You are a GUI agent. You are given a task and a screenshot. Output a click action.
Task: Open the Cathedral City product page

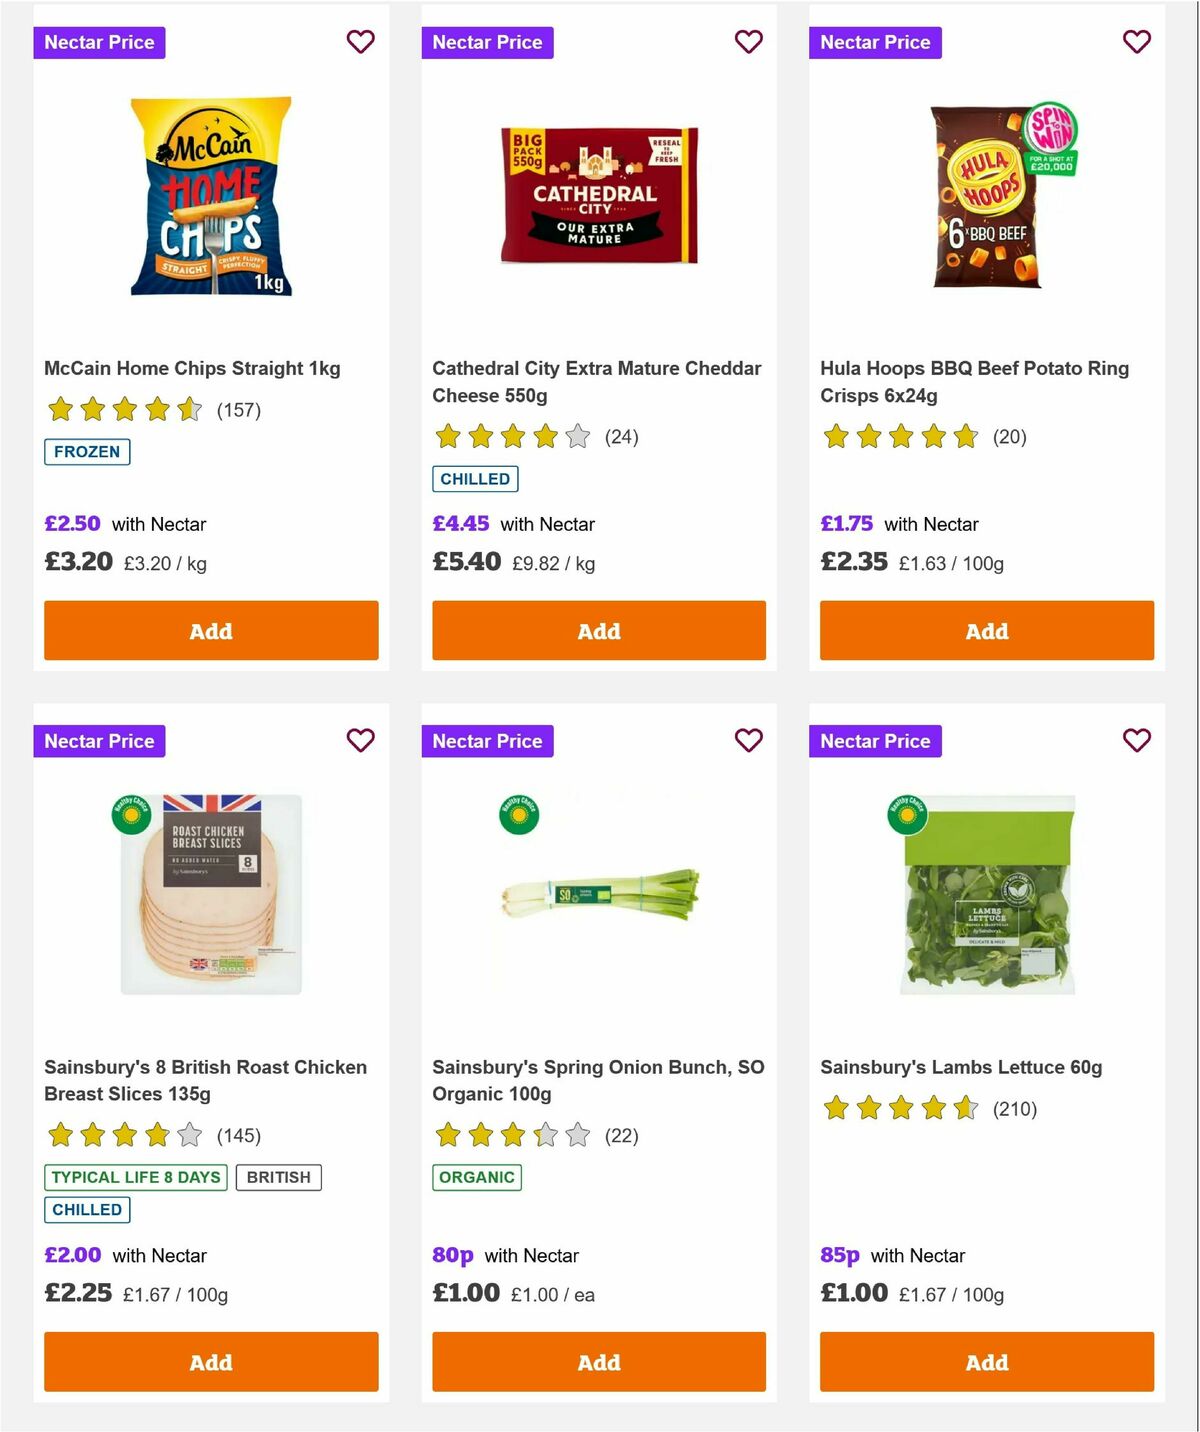point(596,381)
